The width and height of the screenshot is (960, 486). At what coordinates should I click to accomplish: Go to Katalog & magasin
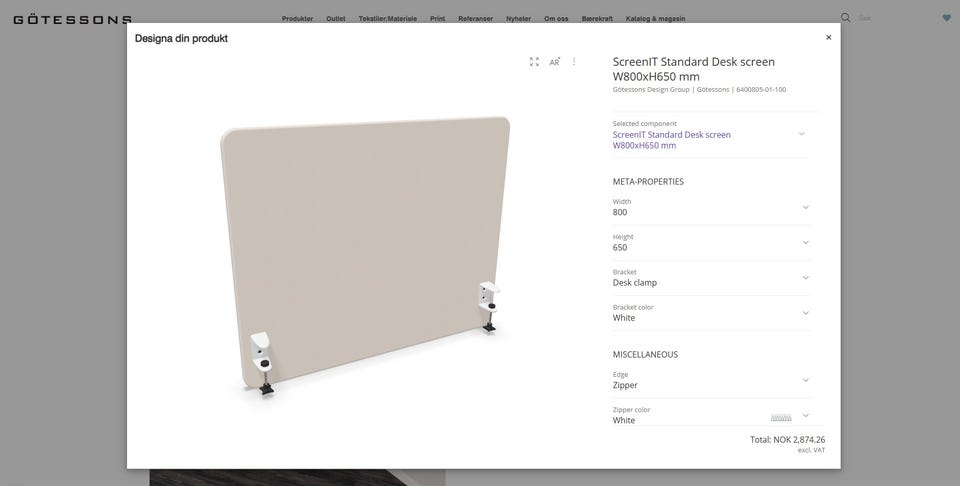(655, 19)
